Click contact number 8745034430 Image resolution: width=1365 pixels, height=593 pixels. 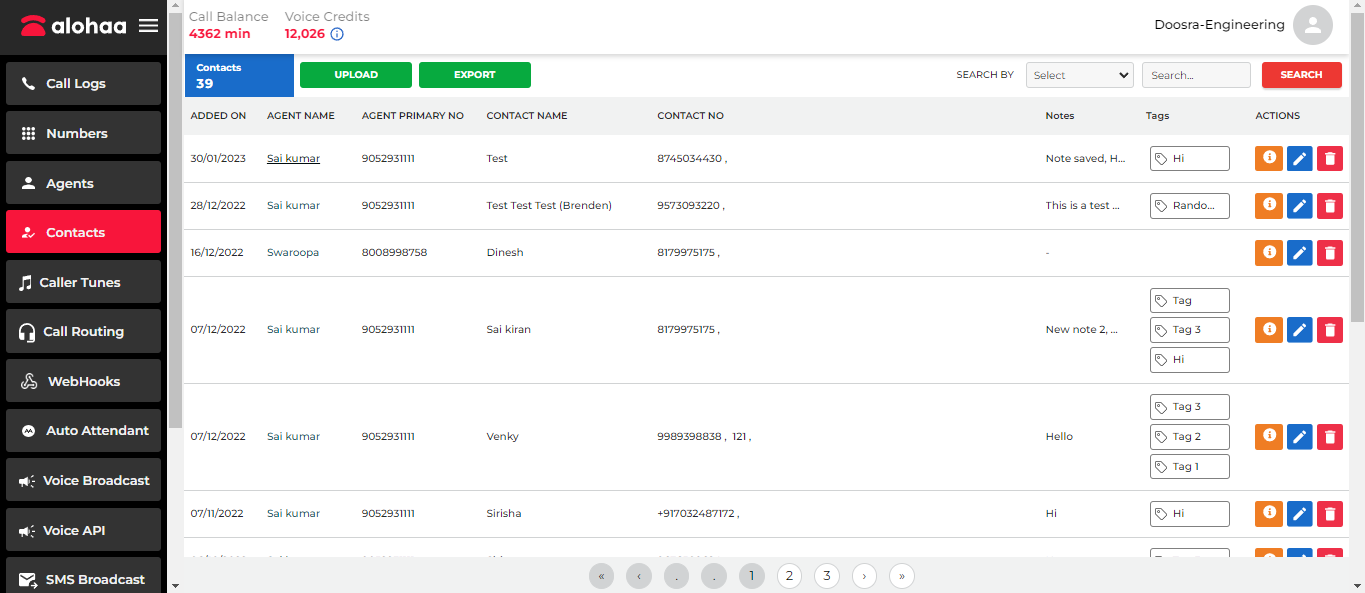[x=689, y=158]
